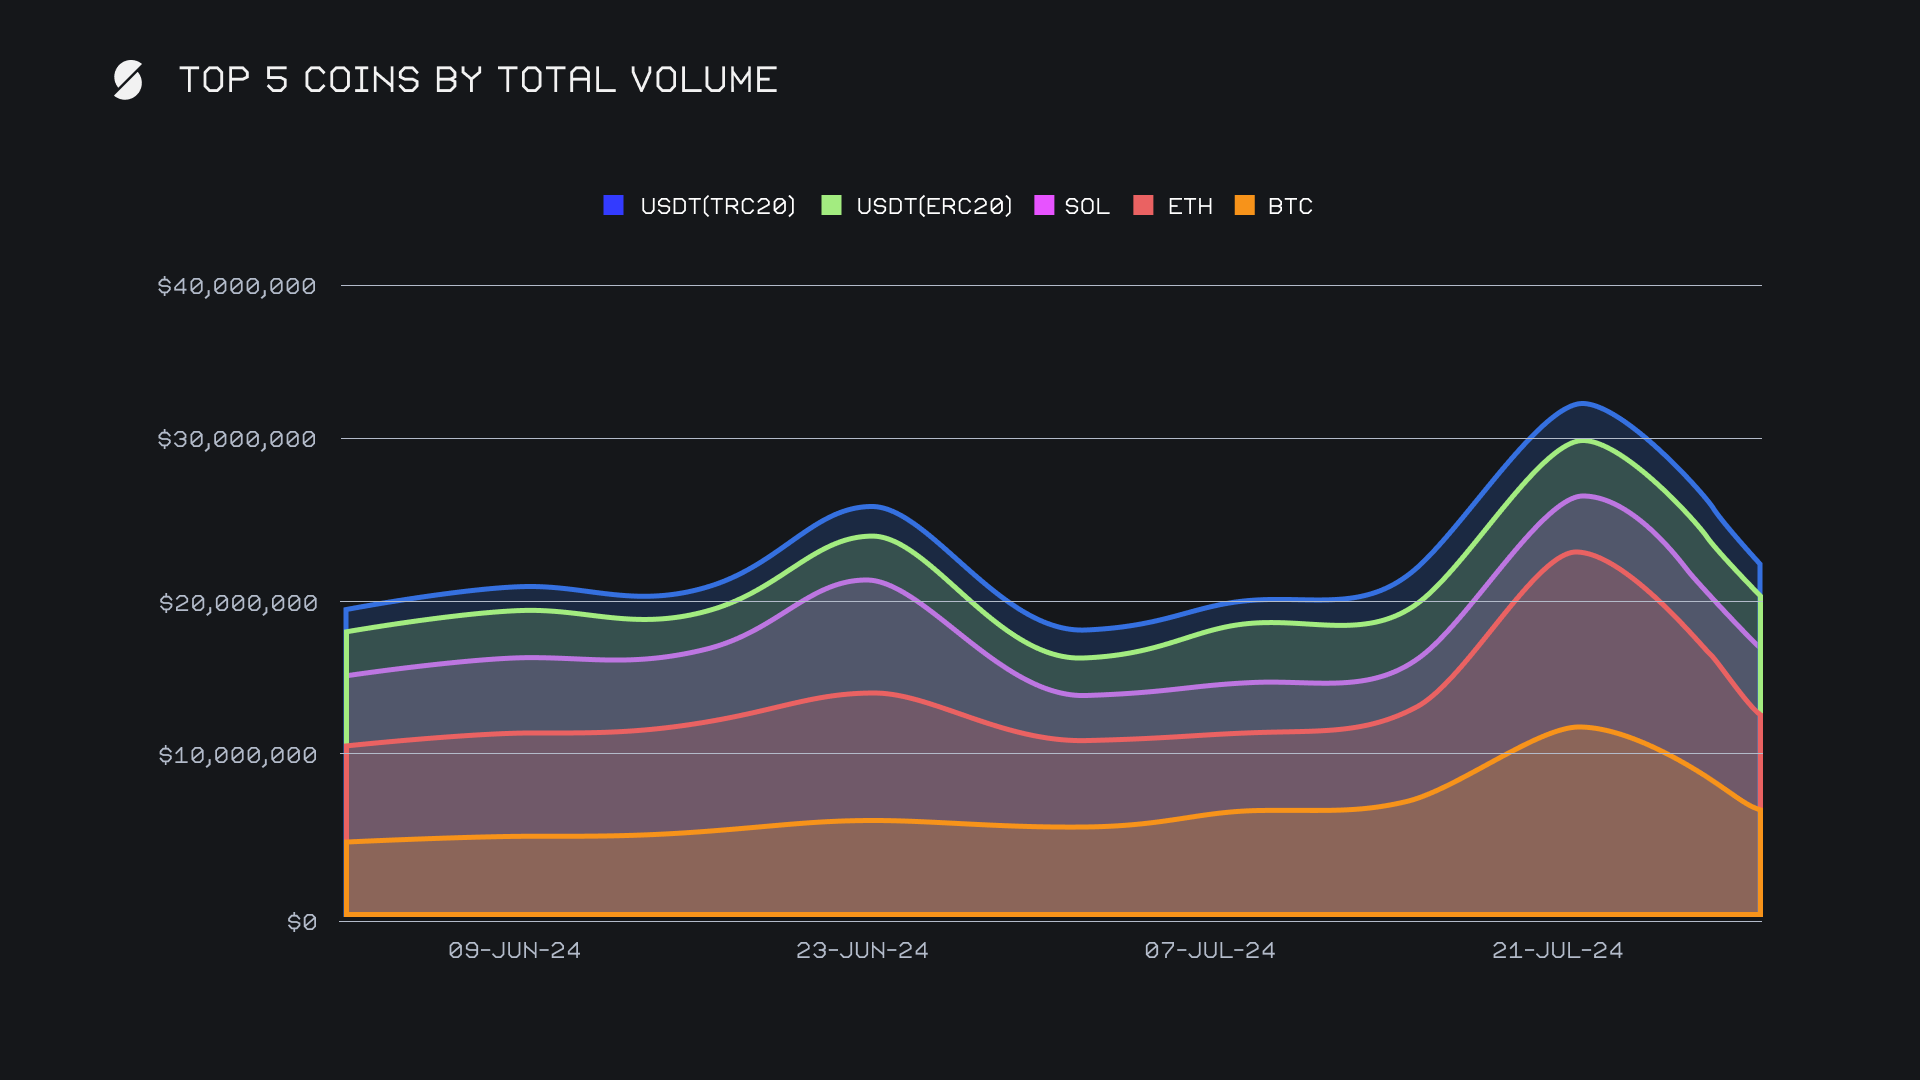Click the 23-JUN-24 x-axis date label
The image size is (1920, 1080).
[862, 950]
